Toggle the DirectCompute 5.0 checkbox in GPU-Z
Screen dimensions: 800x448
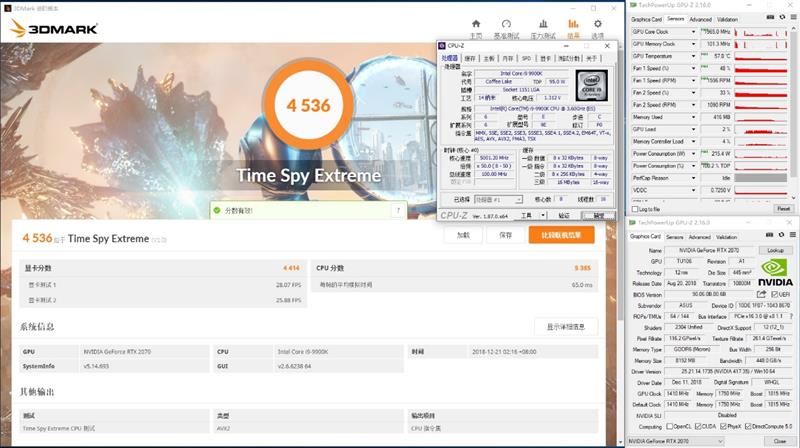pyautogui.click(x=748, y=427)
